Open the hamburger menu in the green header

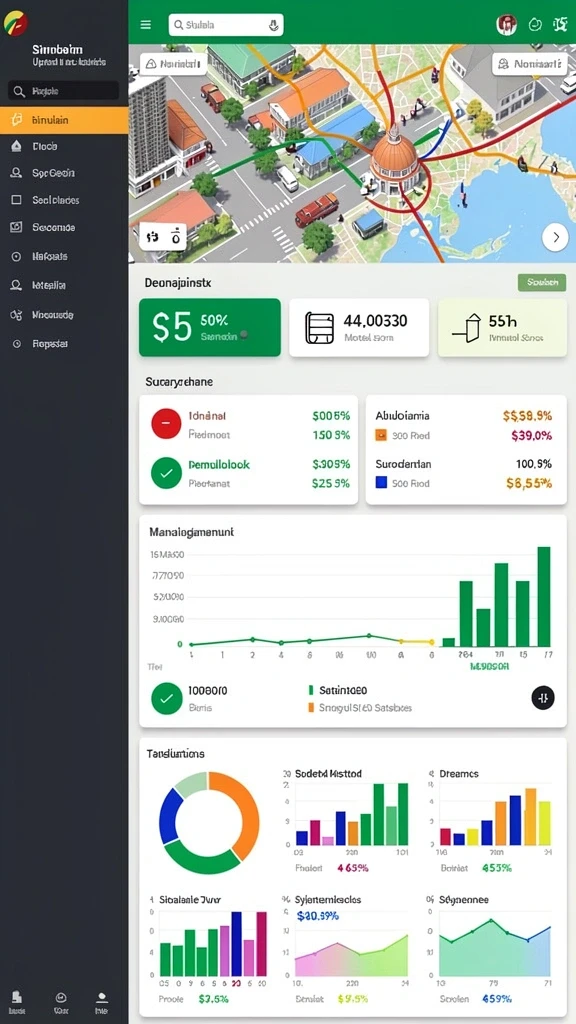coord(146,25)
